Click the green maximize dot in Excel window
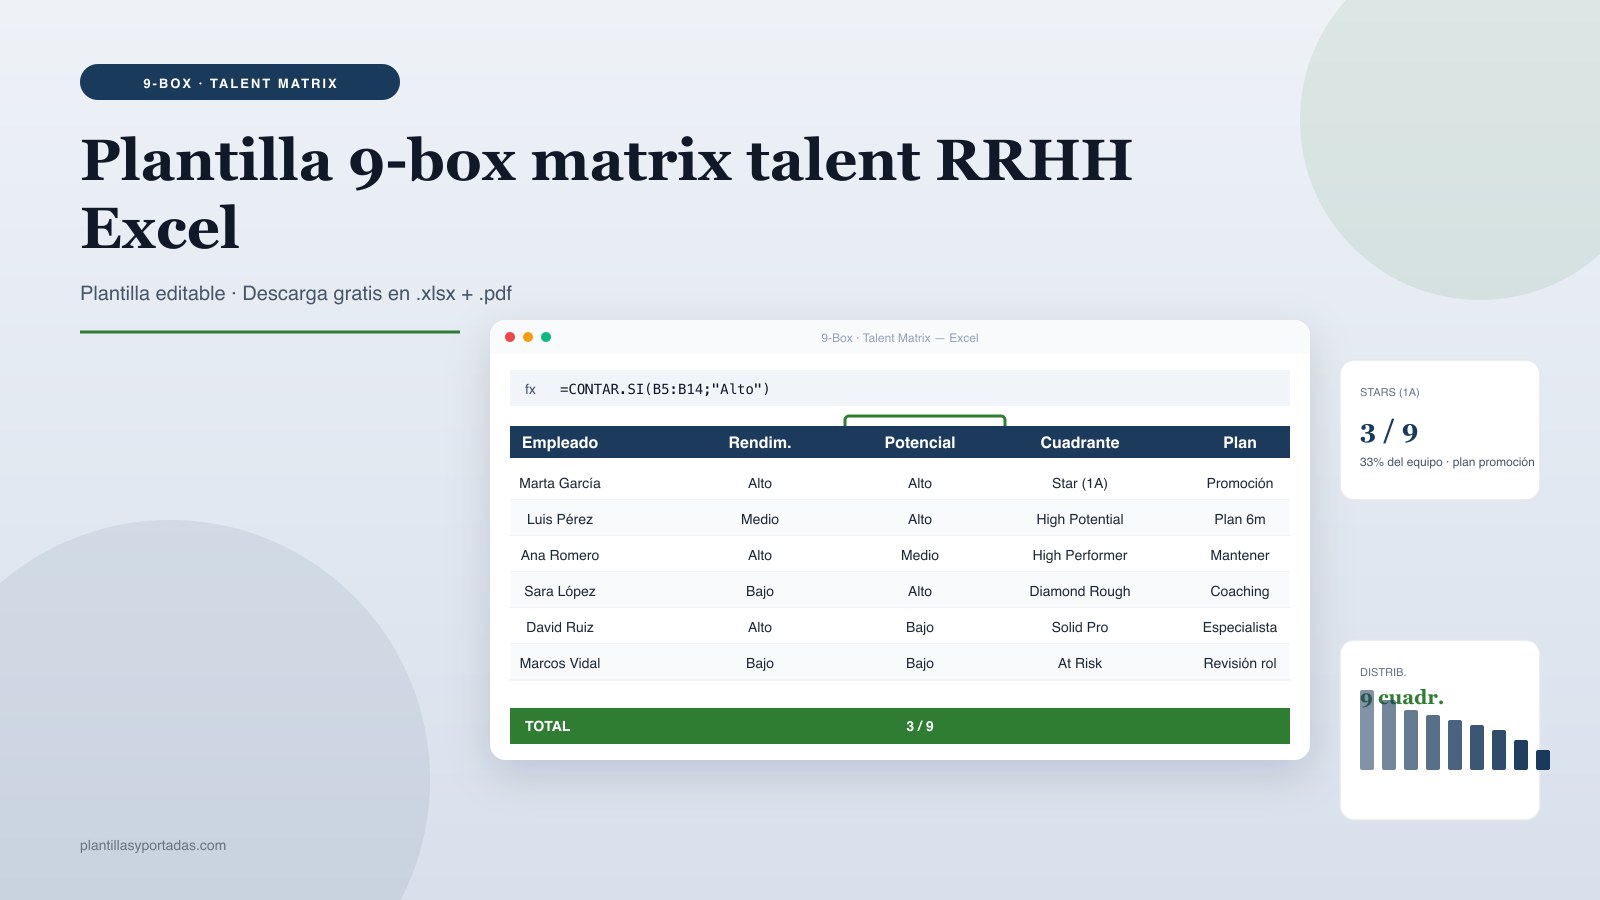The height and width of the screenshot is (900, 1600). (546, 337)
